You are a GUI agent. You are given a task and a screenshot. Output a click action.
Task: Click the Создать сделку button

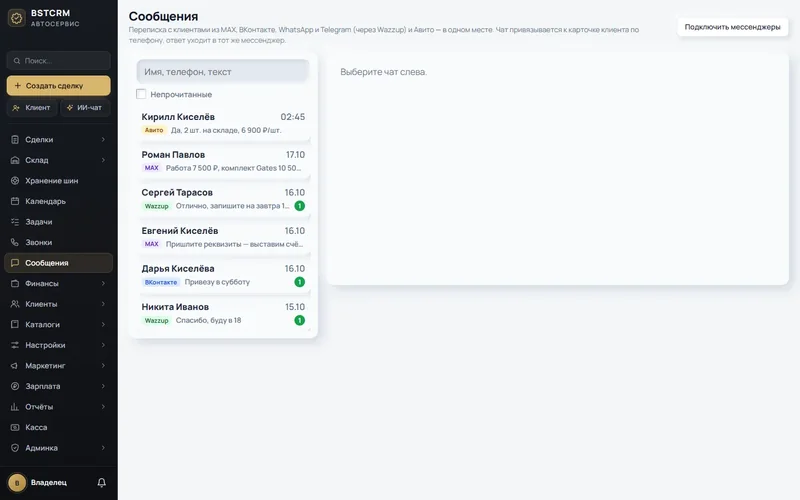59,86
